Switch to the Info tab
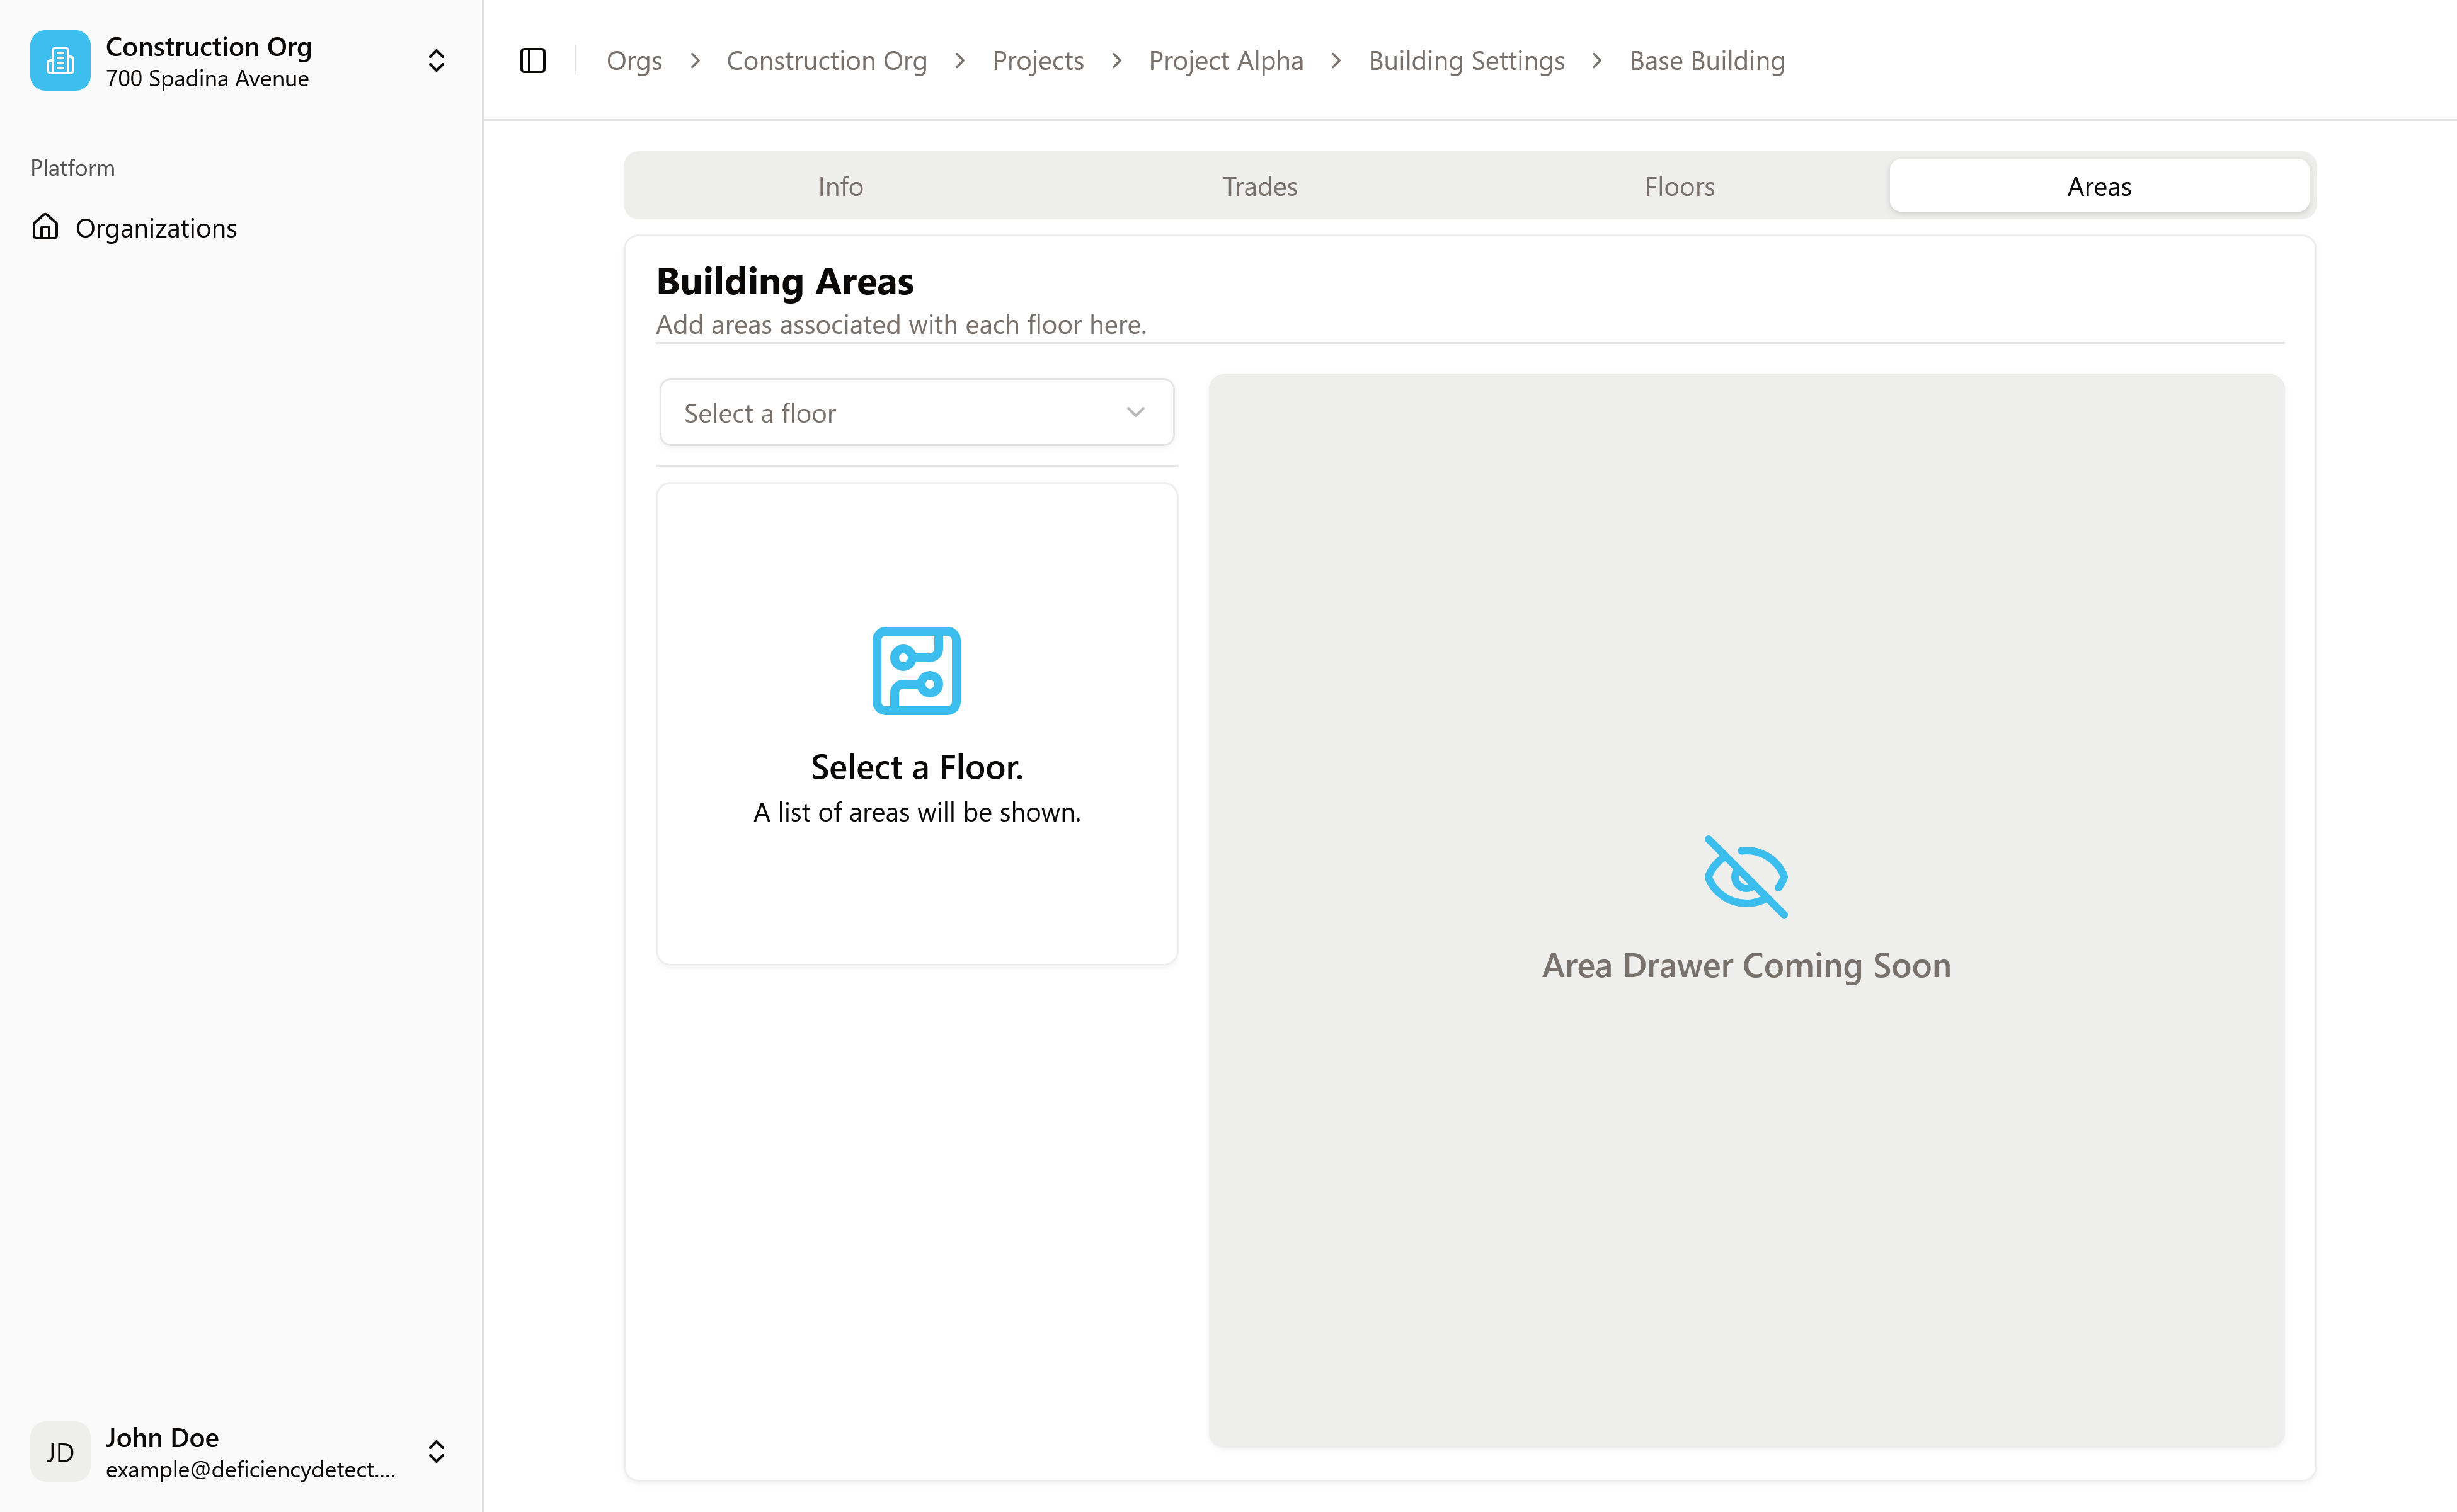The image size is (2457, 1512). pos(840,186)
